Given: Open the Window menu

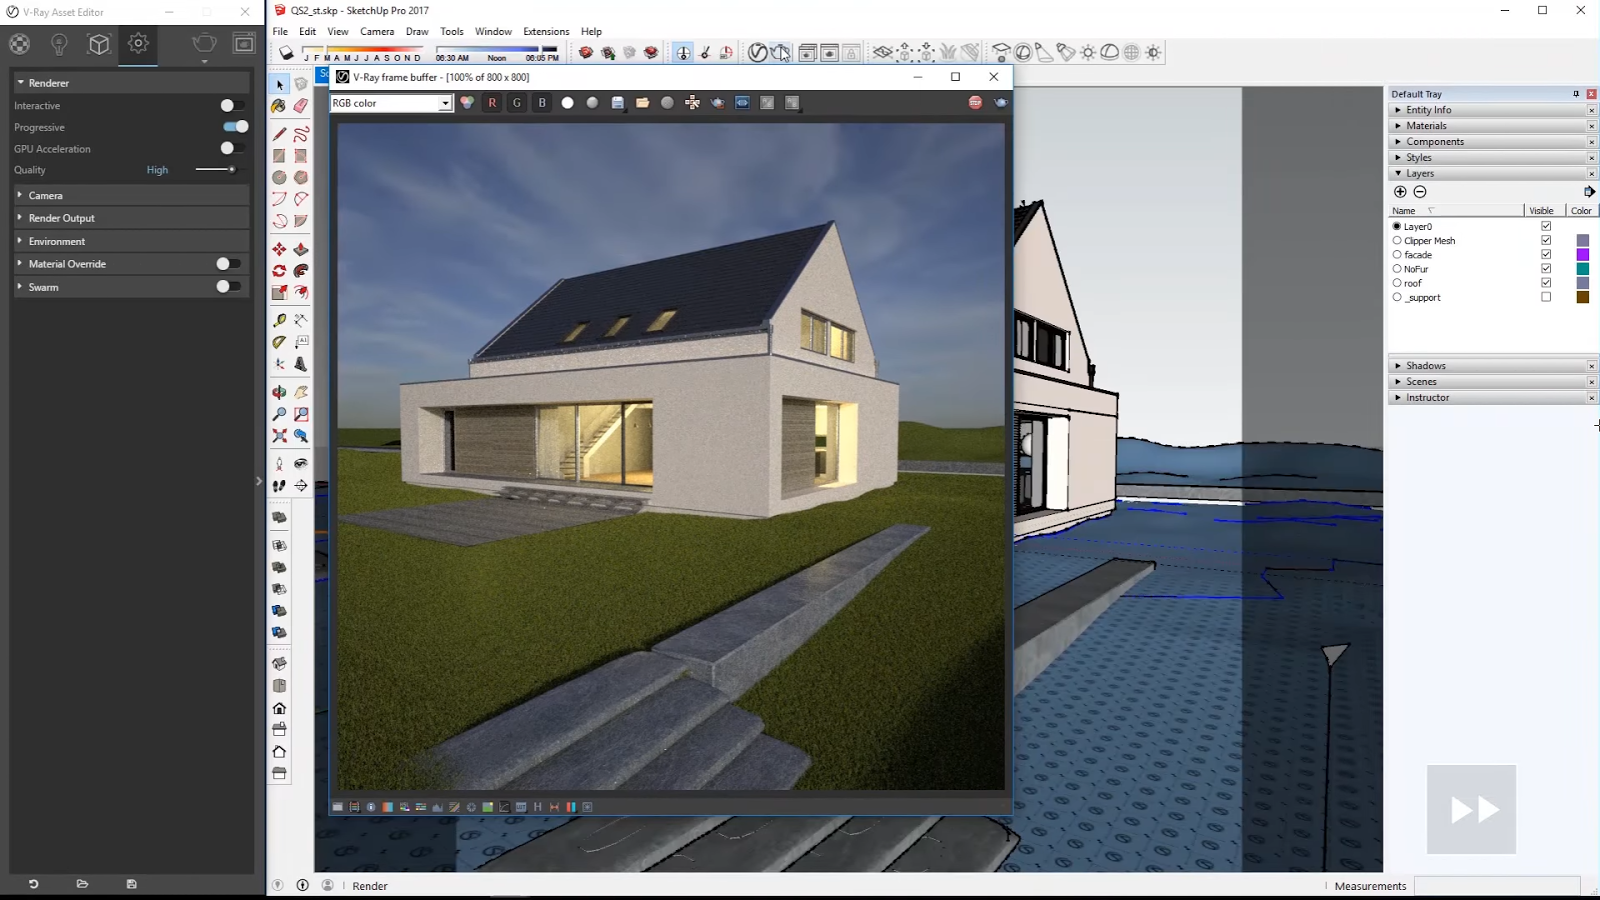Looking at the screenshot, I should (x=493, y=32).
